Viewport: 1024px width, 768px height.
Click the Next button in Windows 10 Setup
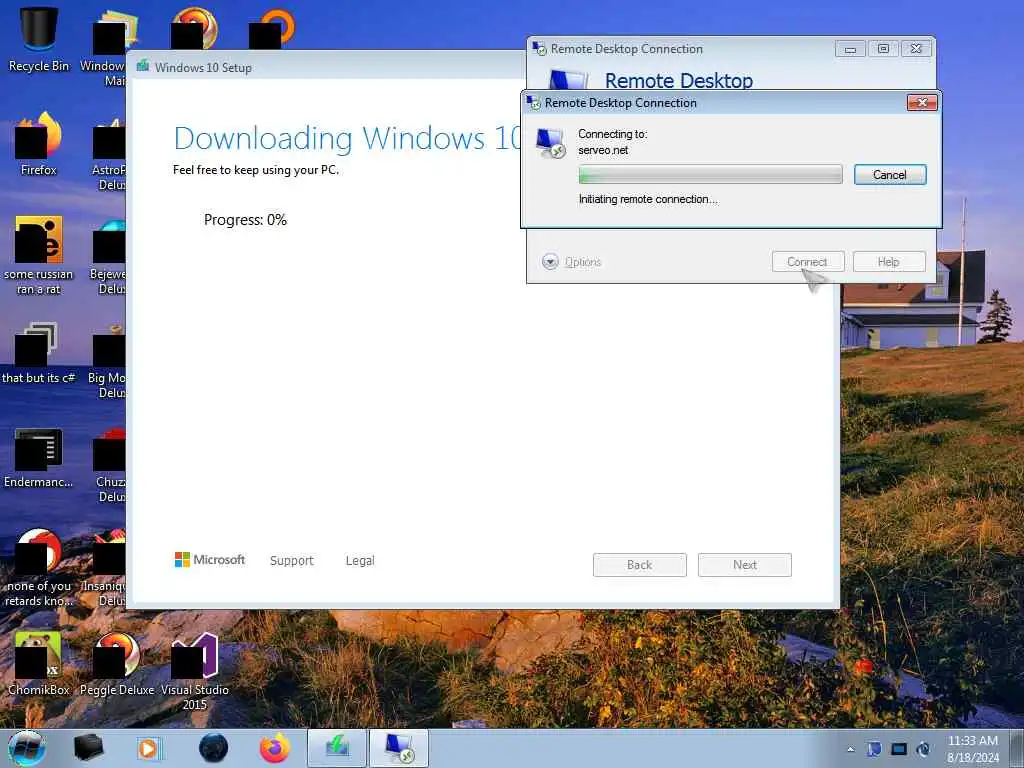pos(744,565)
